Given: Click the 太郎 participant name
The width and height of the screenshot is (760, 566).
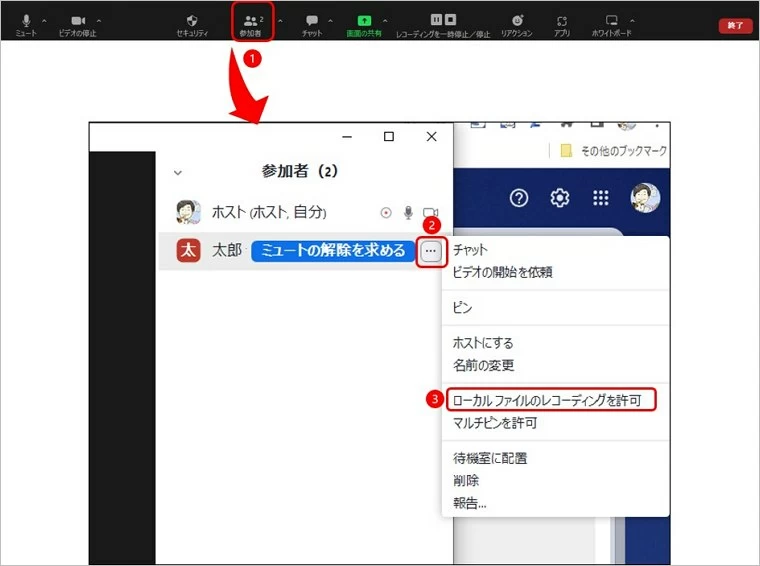Looking at the screenshot, I should click(227, 251).
